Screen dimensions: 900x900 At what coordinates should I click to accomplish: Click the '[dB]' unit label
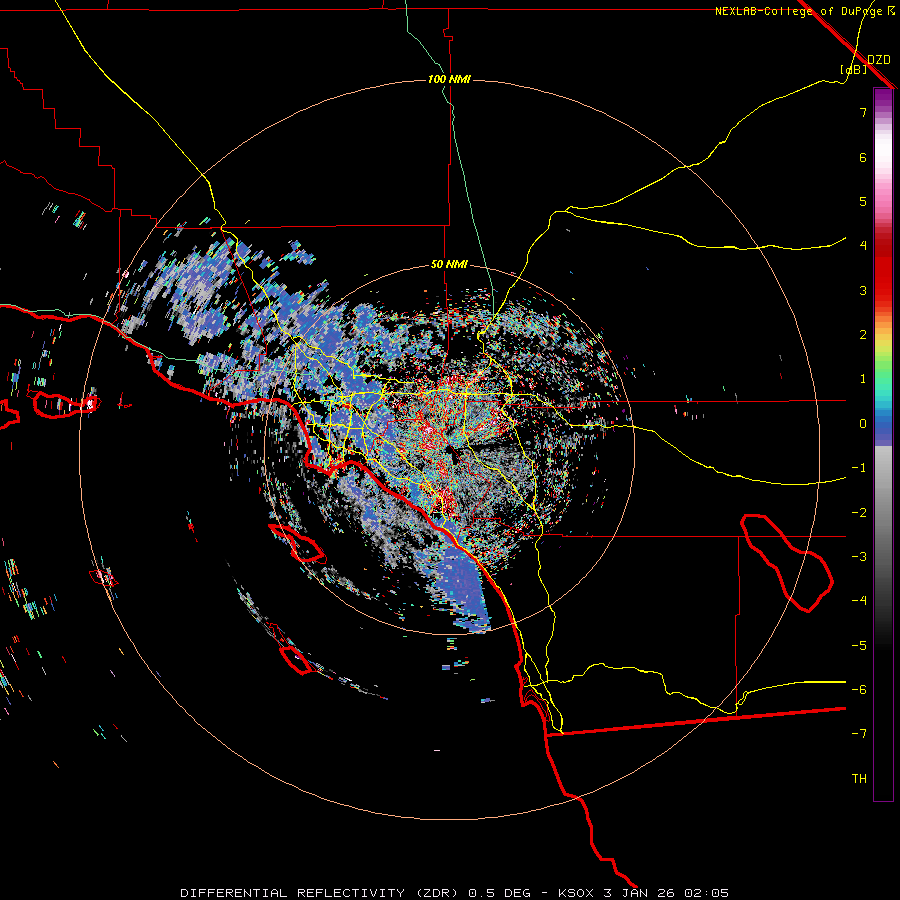(x=854, y=70)
